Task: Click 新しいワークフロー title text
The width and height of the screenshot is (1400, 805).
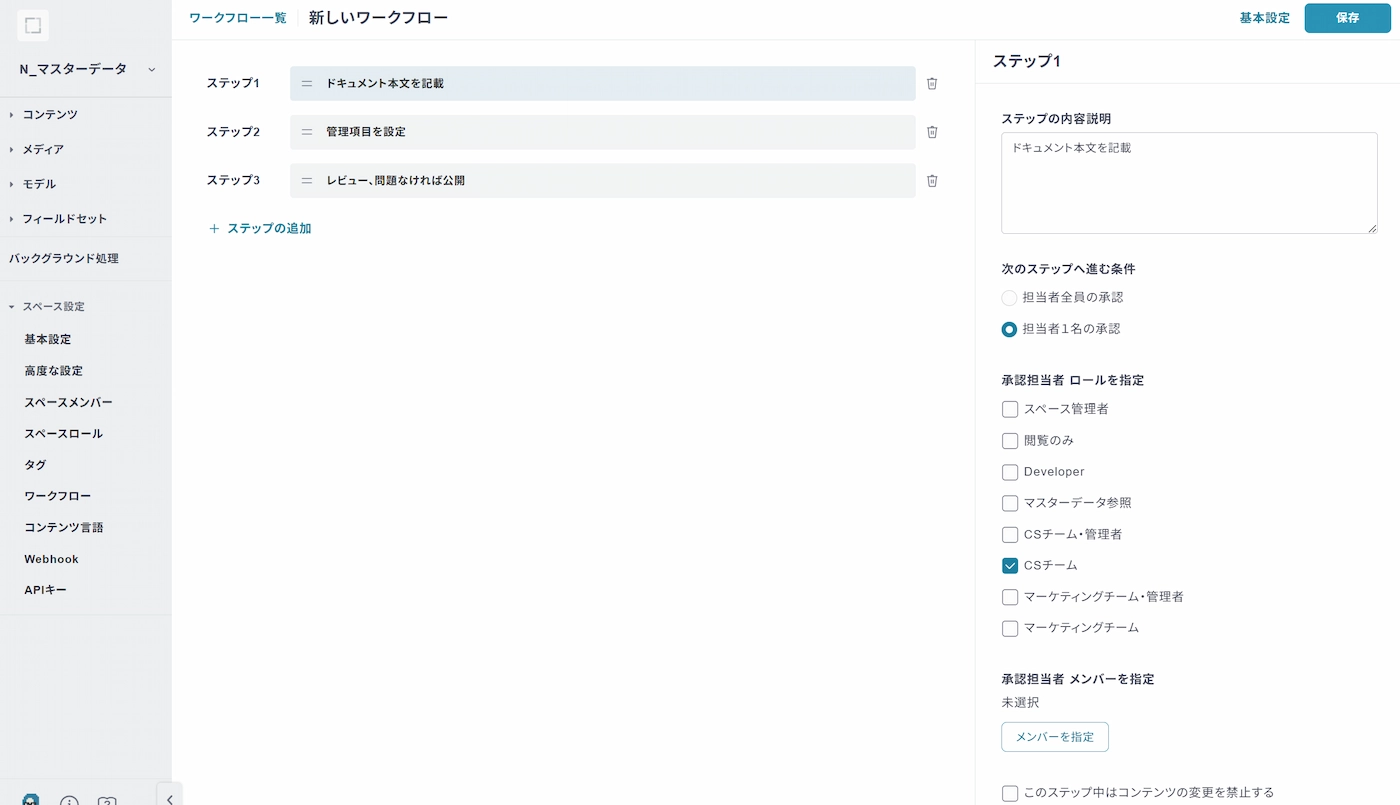Action: [x=378, y=18]
